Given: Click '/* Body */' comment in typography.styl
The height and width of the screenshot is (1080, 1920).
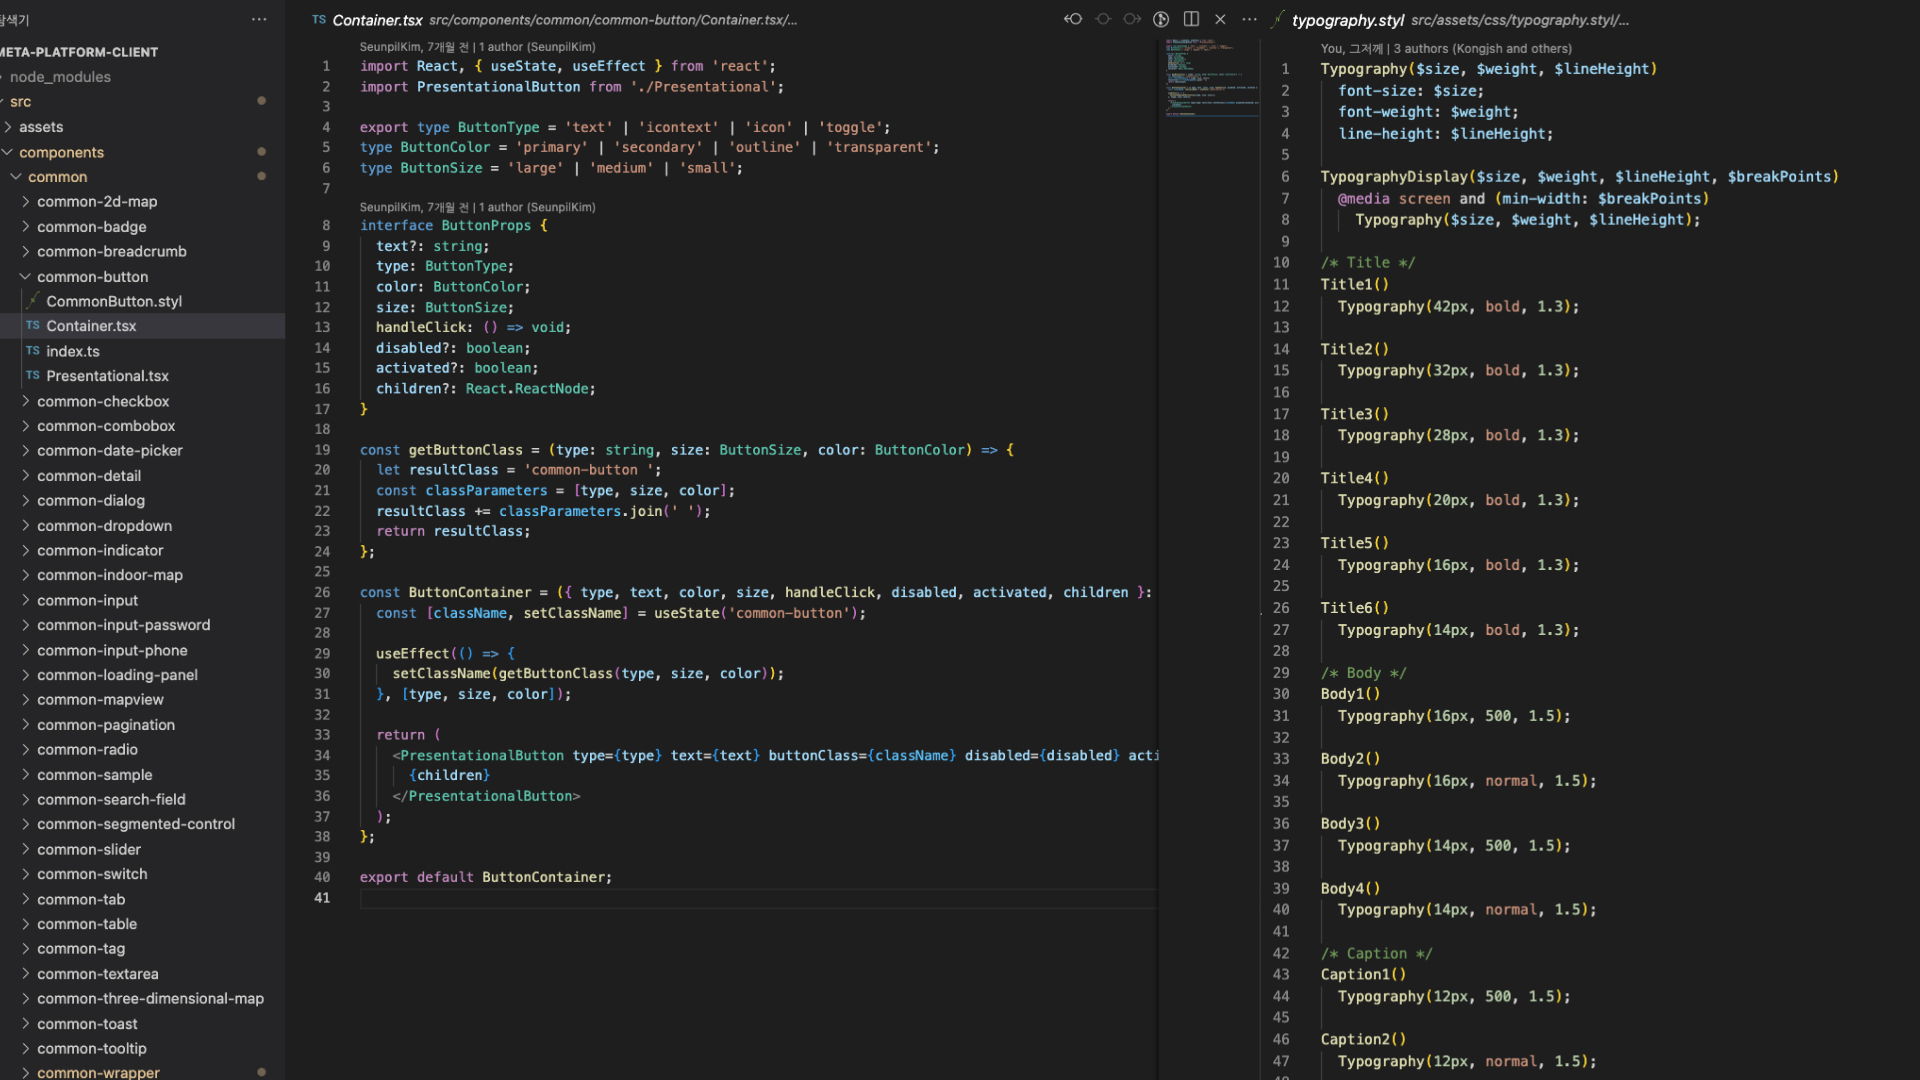Looking at the screenshot, I should pos(1363,673).
